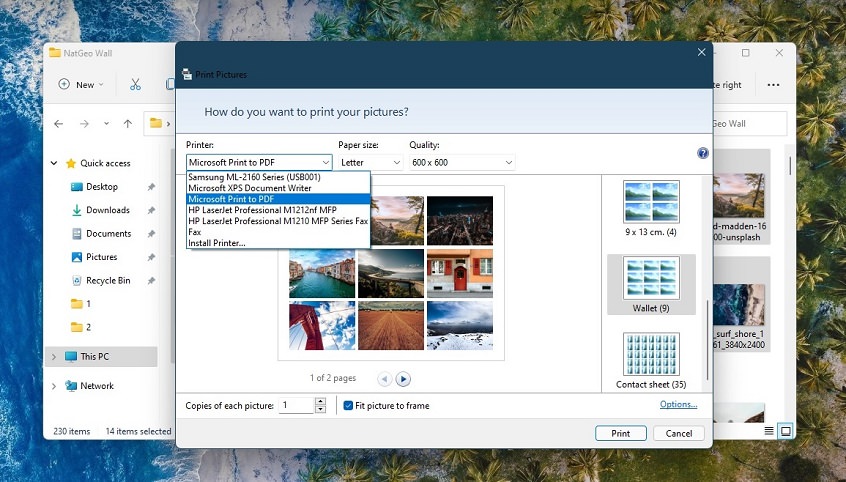
Task: Decrease copies with the down stepper arrow
Action: (x=320, y=409)
